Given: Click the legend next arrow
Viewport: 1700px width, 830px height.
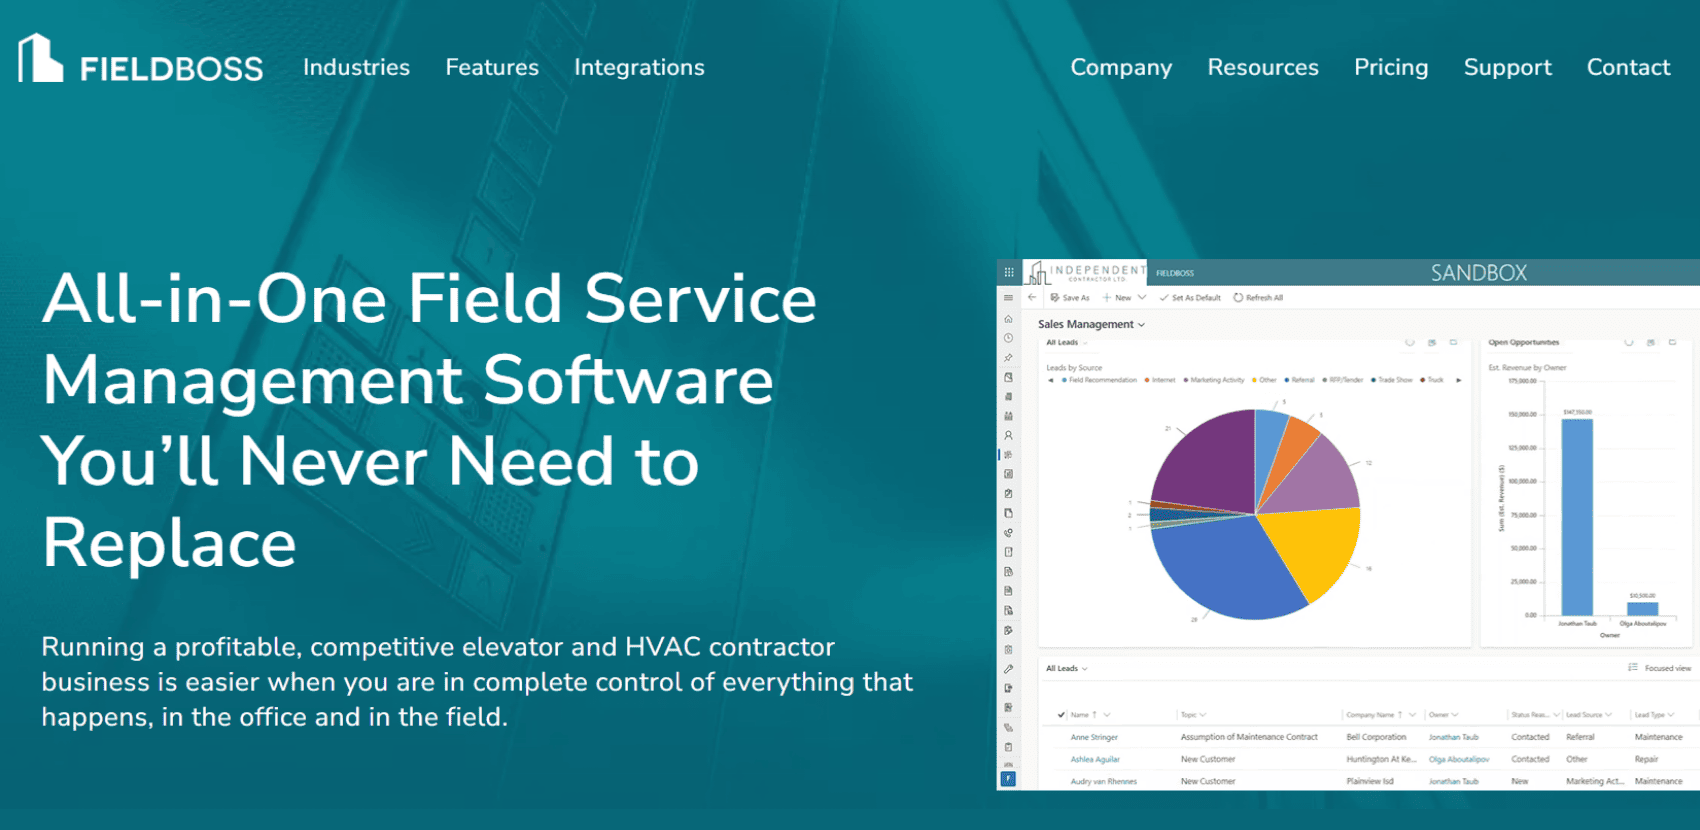Looking at the screenshot, I should (x=1459, y=380).
